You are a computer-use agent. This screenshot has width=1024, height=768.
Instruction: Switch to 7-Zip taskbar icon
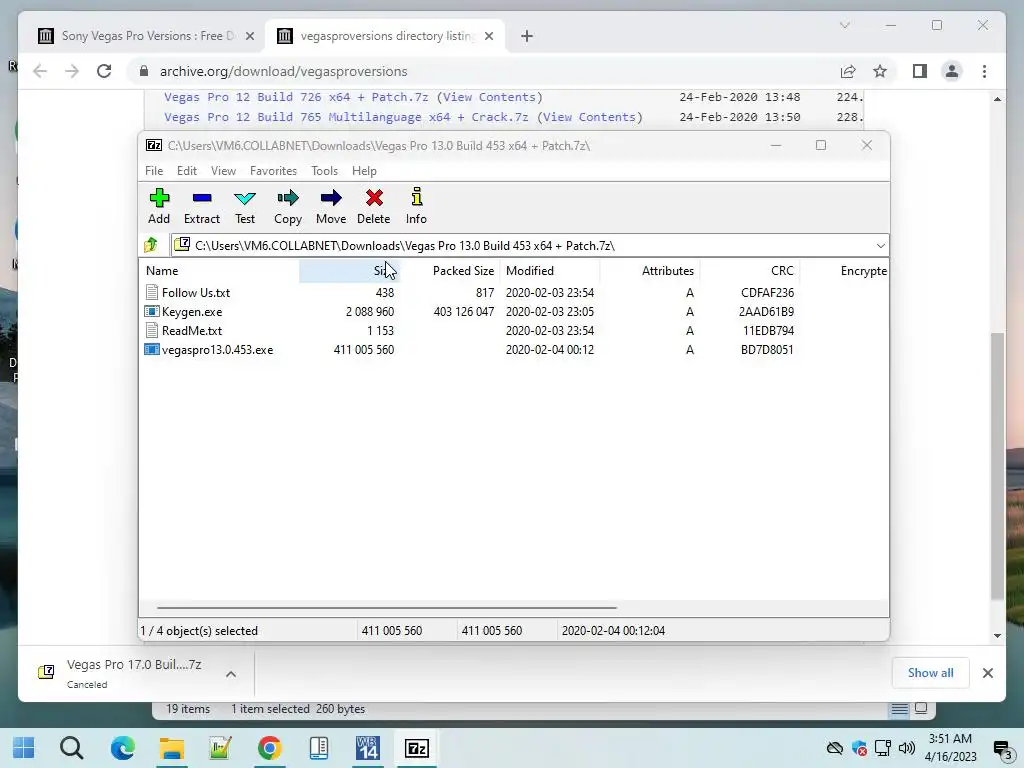tap(417, 748)
